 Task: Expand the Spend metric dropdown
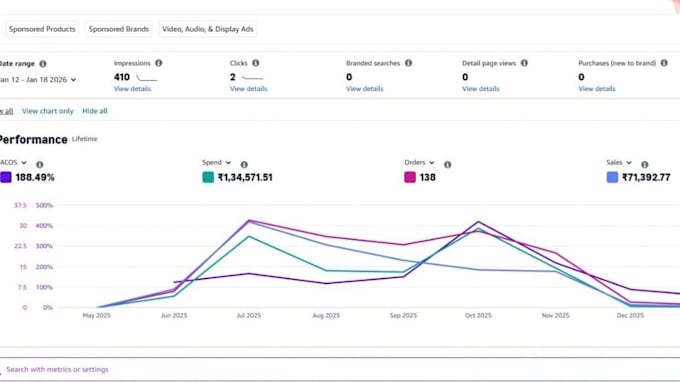[x=216, y=162]
